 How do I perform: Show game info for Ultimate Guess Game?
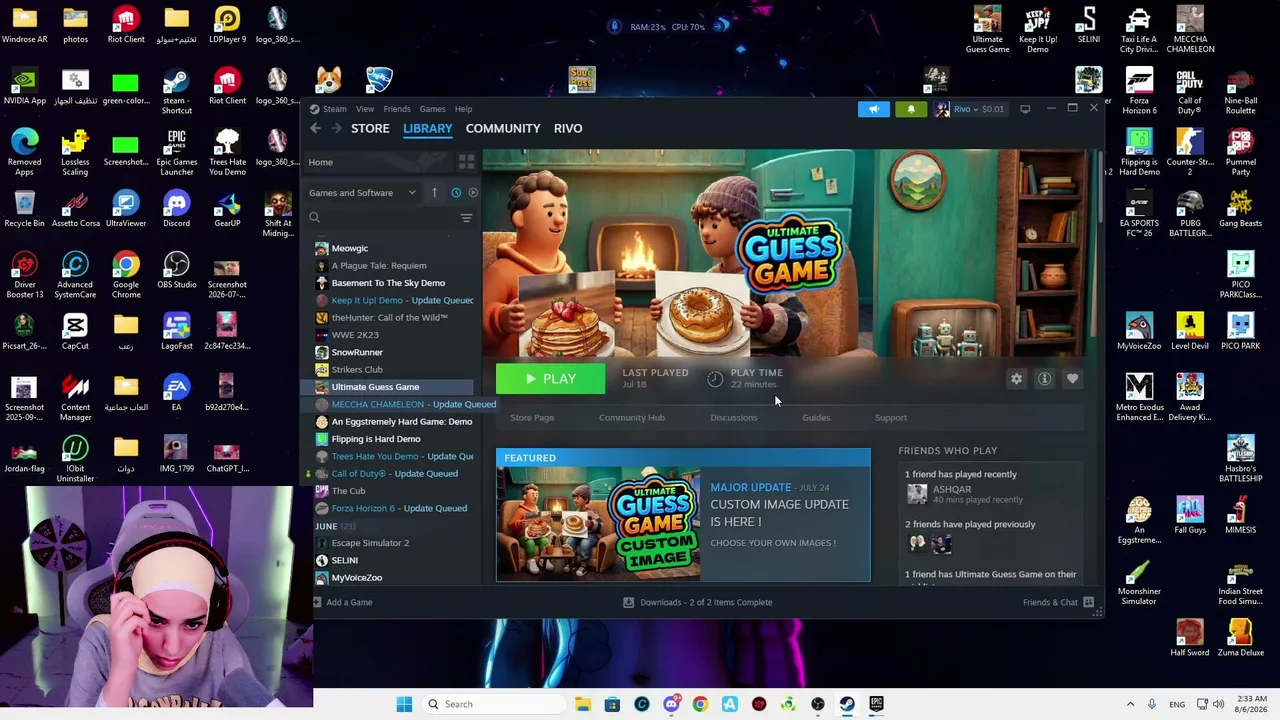coord(1044,379)
